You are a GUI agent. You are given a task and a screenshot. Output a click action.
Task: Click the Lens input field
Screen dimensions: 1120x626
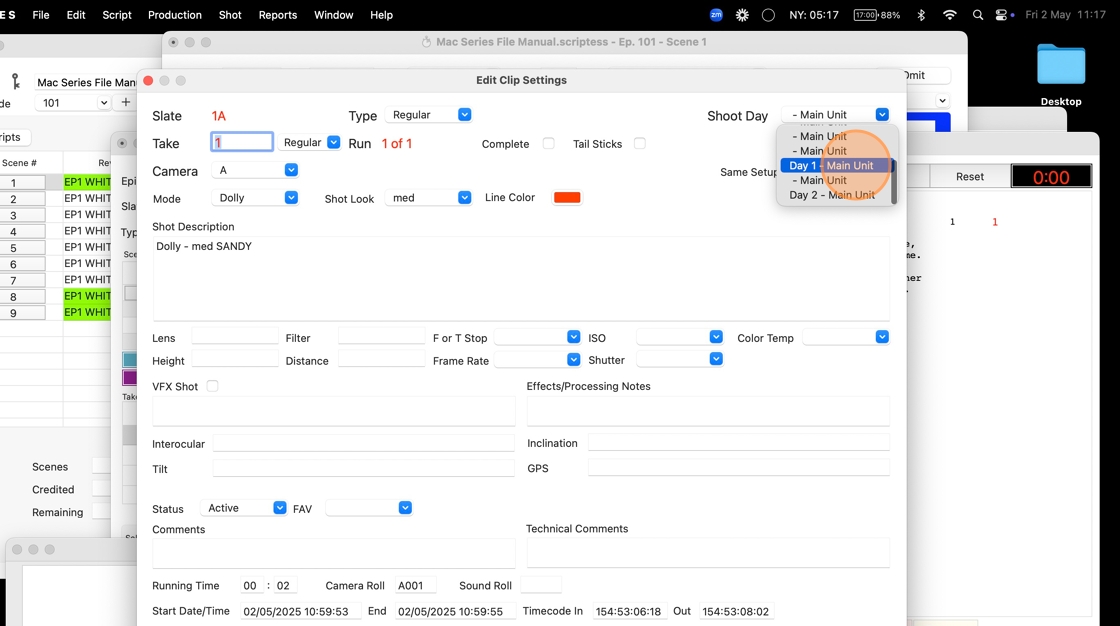click(235, 337)
